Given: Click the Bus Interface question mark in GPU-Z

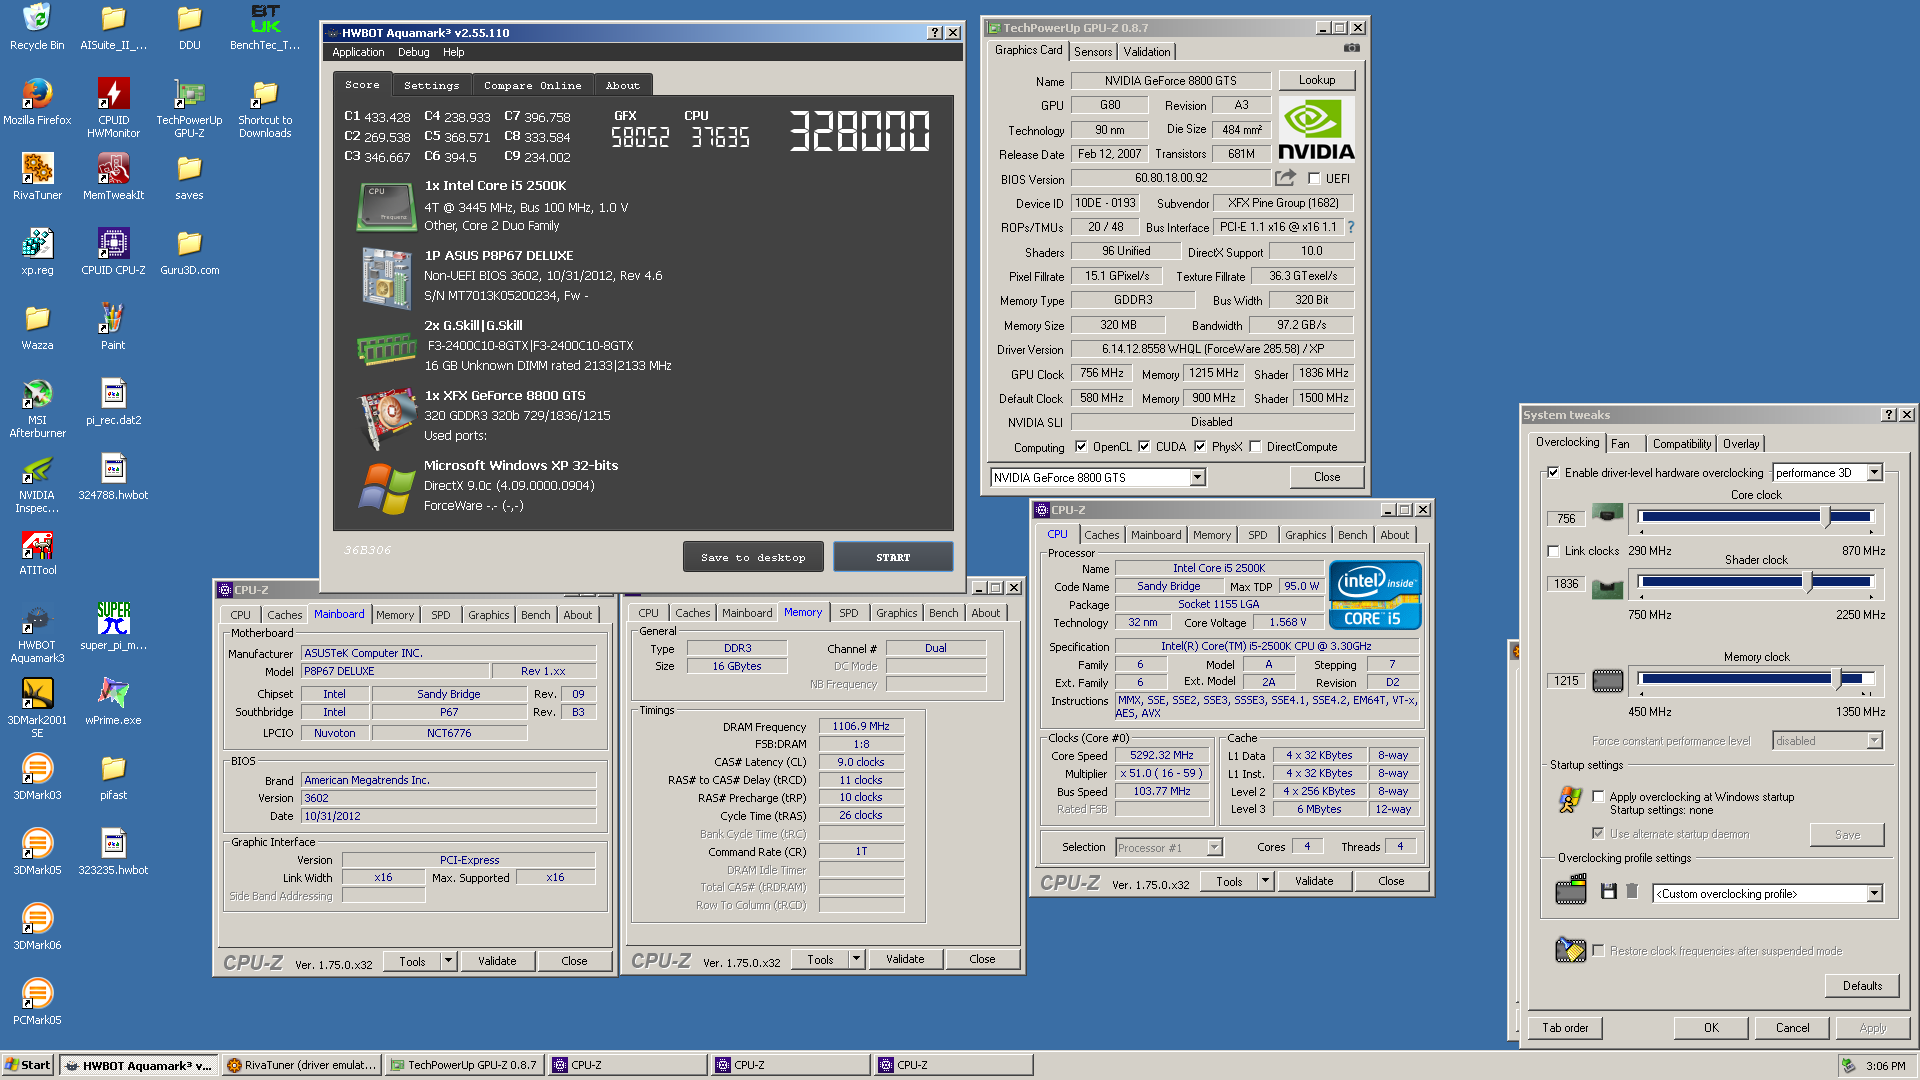Looking at the screenshot, I should tap(1350, 227).
